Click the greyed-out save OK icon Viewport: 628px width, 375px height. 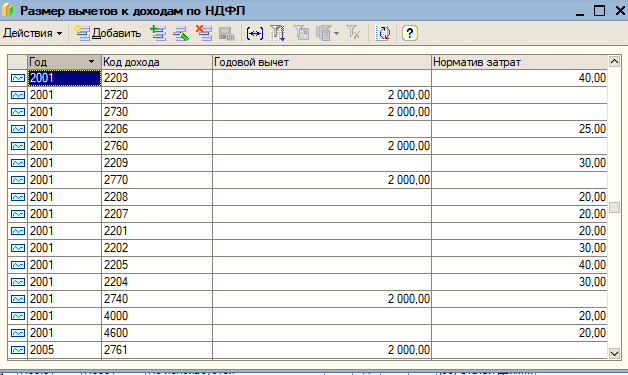(x=227, y=33)
